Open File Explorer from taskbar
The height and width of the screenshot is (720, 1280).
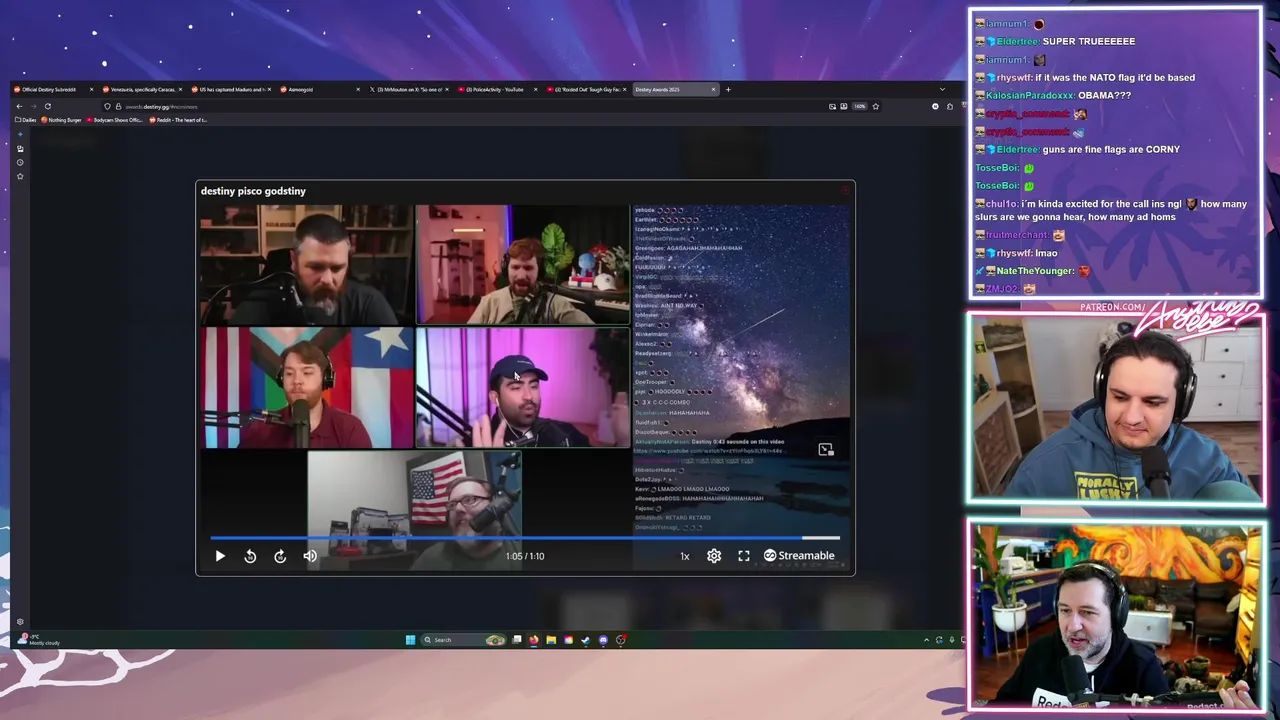551,640
